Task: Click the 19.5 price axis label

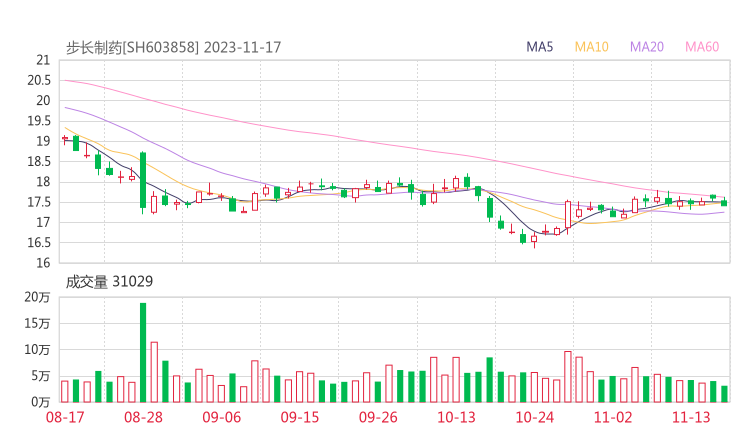Action: [39, 121]
